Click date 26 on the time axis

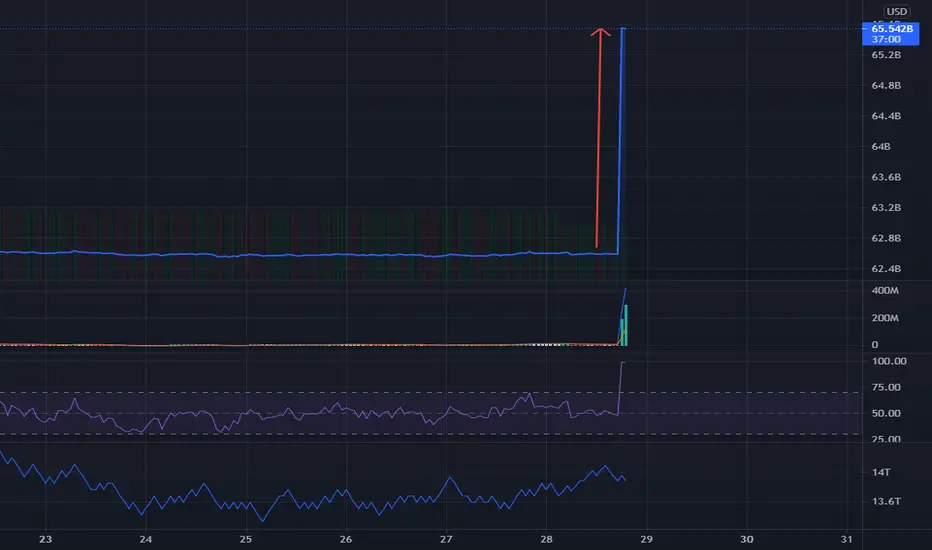[x=346, y=539]
